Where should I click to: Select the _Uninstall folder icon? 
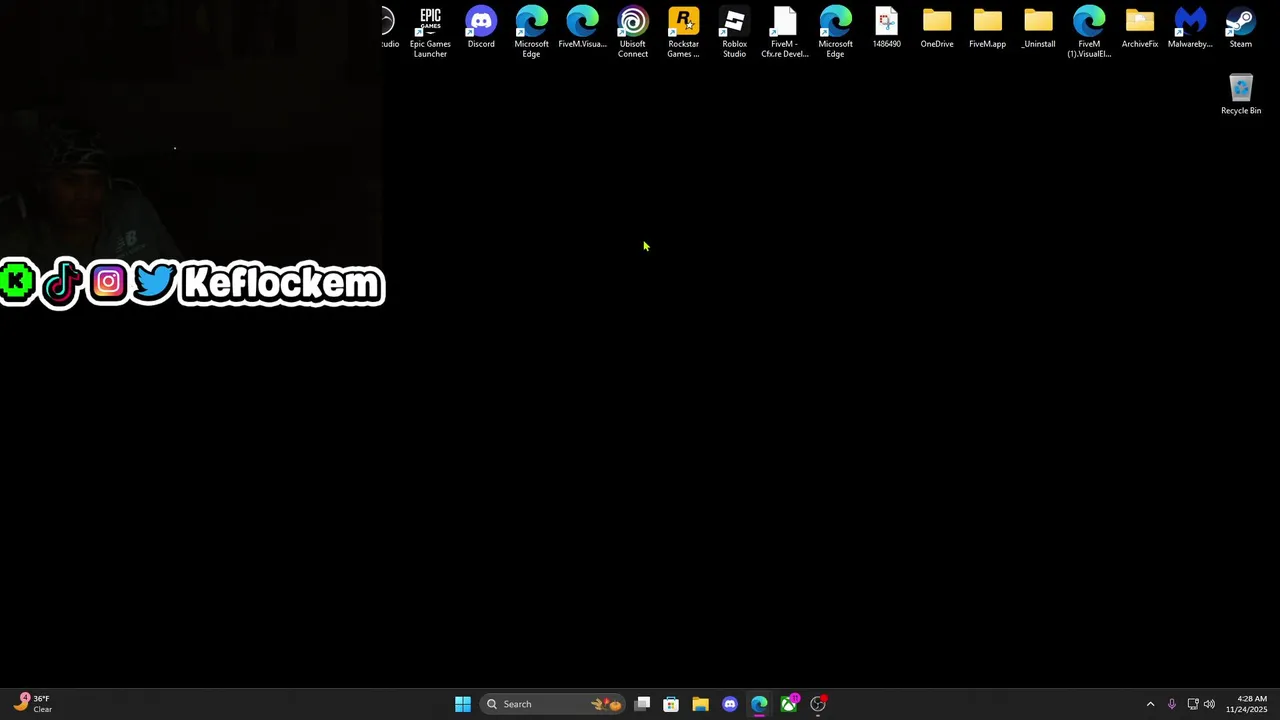point(1038,28)
